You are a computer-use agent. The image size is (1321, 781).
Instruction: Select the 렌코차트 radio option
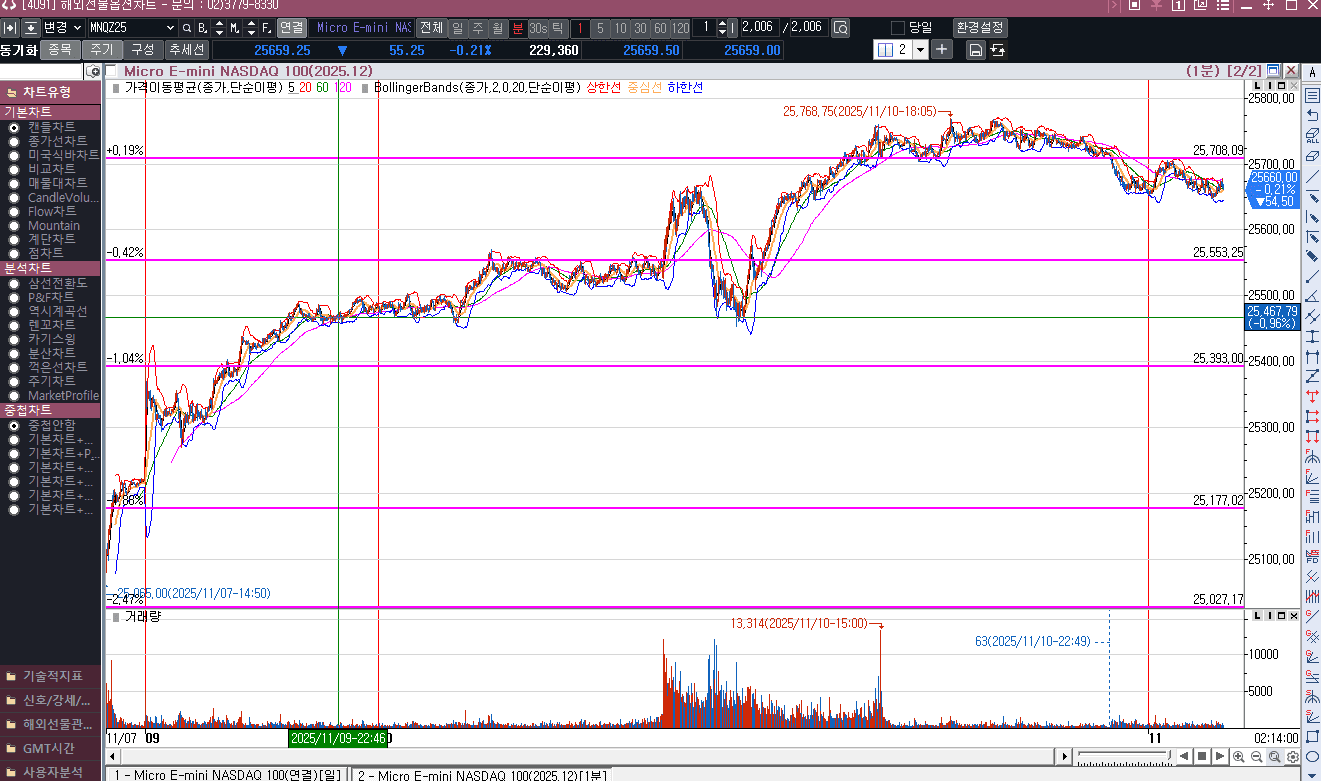click(x=14, y=325)
